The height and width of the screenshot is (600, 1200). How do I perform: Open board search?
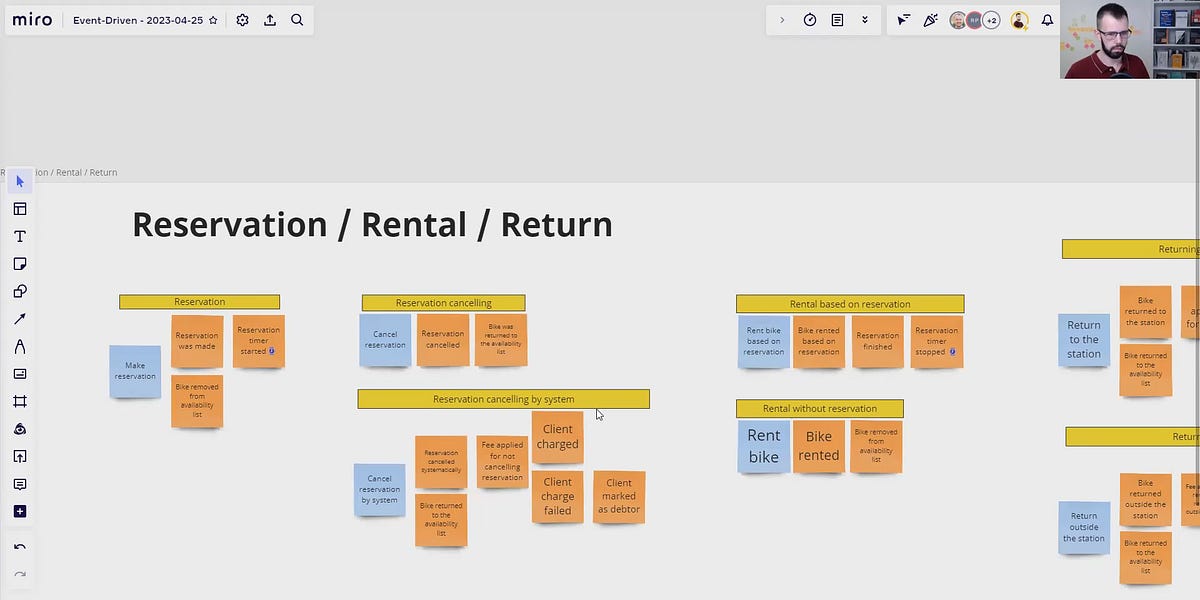point(297,19)
